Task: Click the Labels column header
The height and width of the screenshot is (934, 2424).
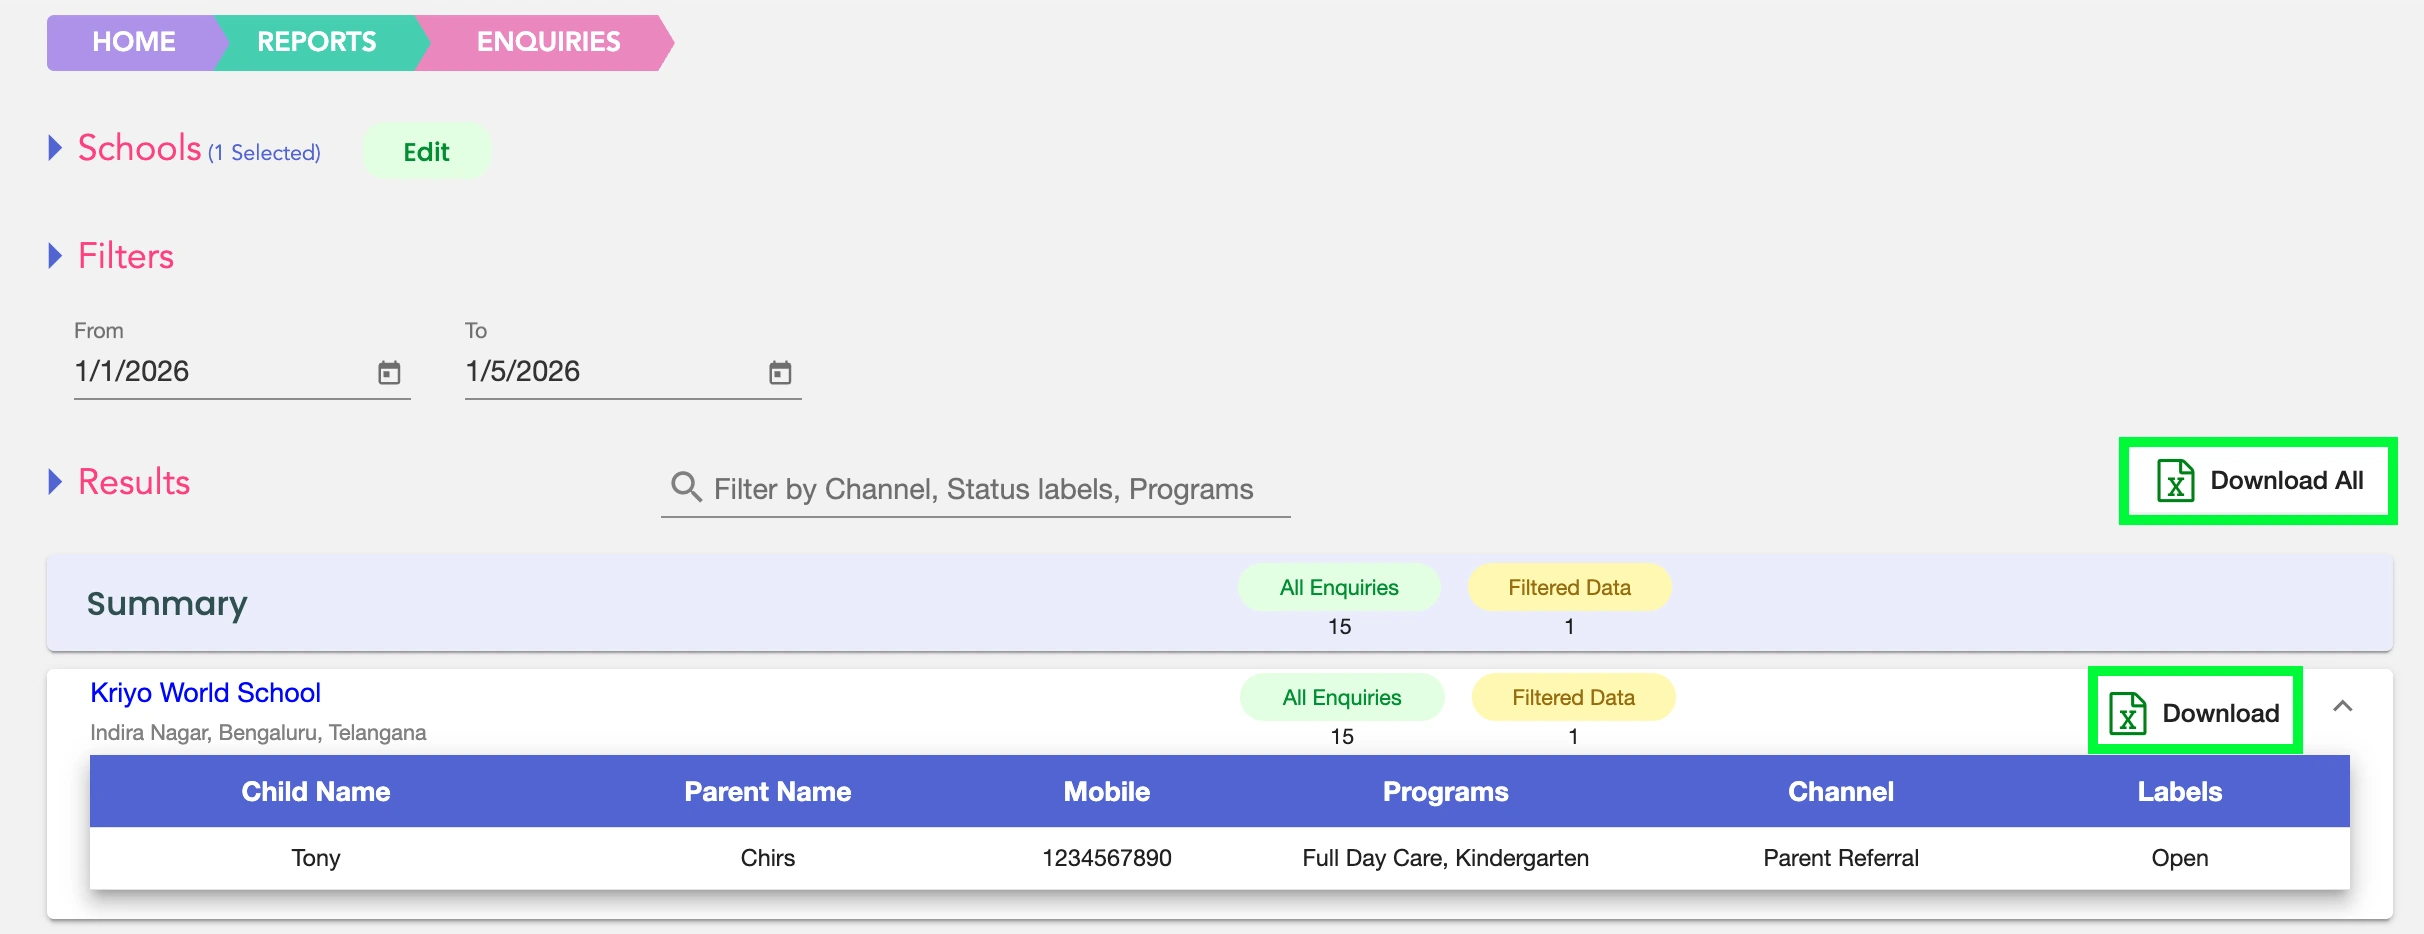Action: [x=2180, y=792]
